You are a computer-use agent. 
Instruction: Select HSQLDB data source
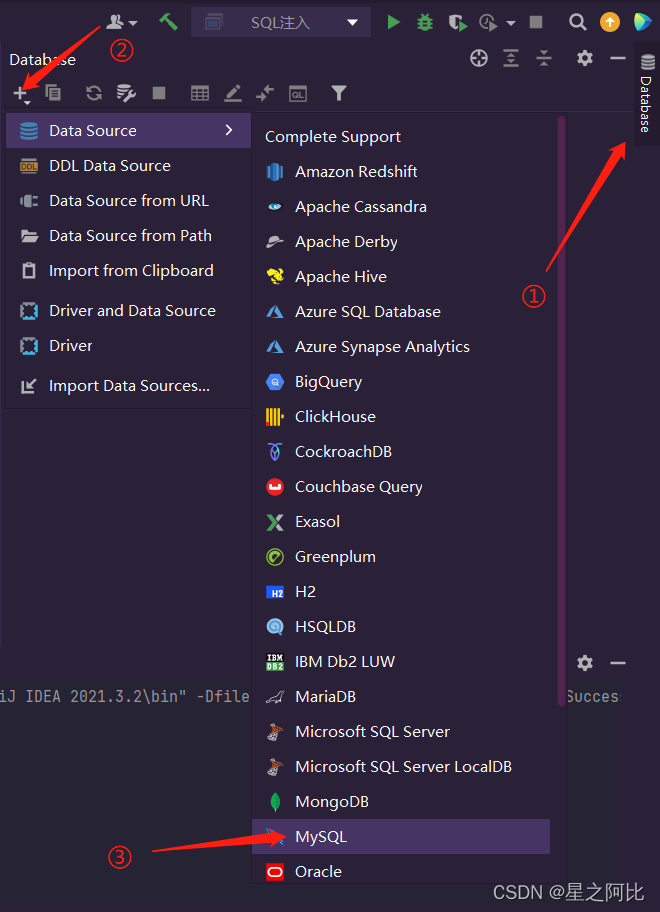click(401, 626)
